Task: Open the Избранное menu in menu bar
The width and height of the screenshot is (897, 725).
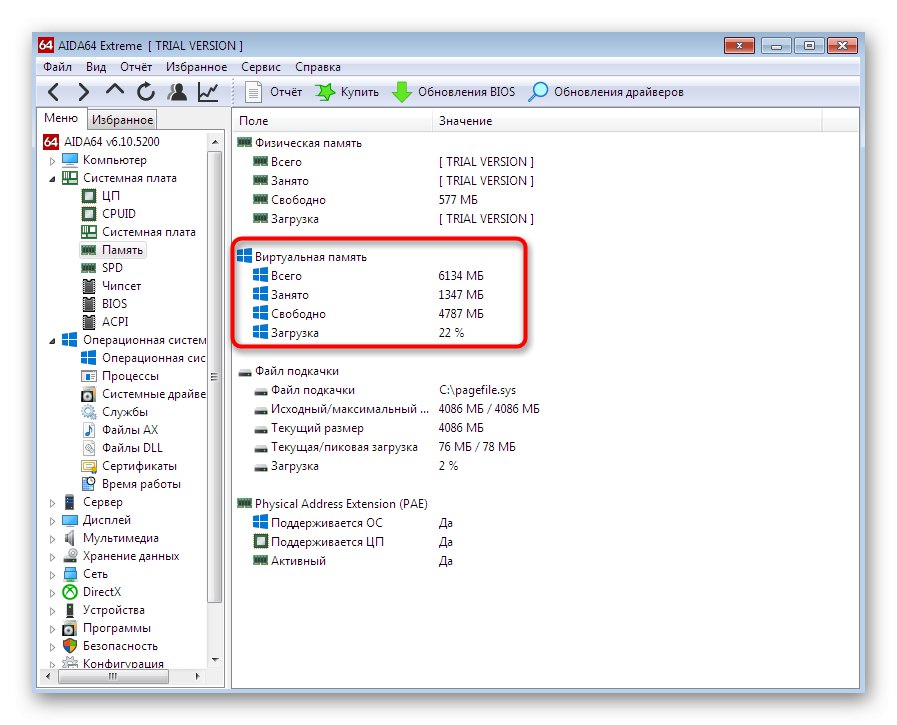Action: pyautogui.click(x=196, y=67)
